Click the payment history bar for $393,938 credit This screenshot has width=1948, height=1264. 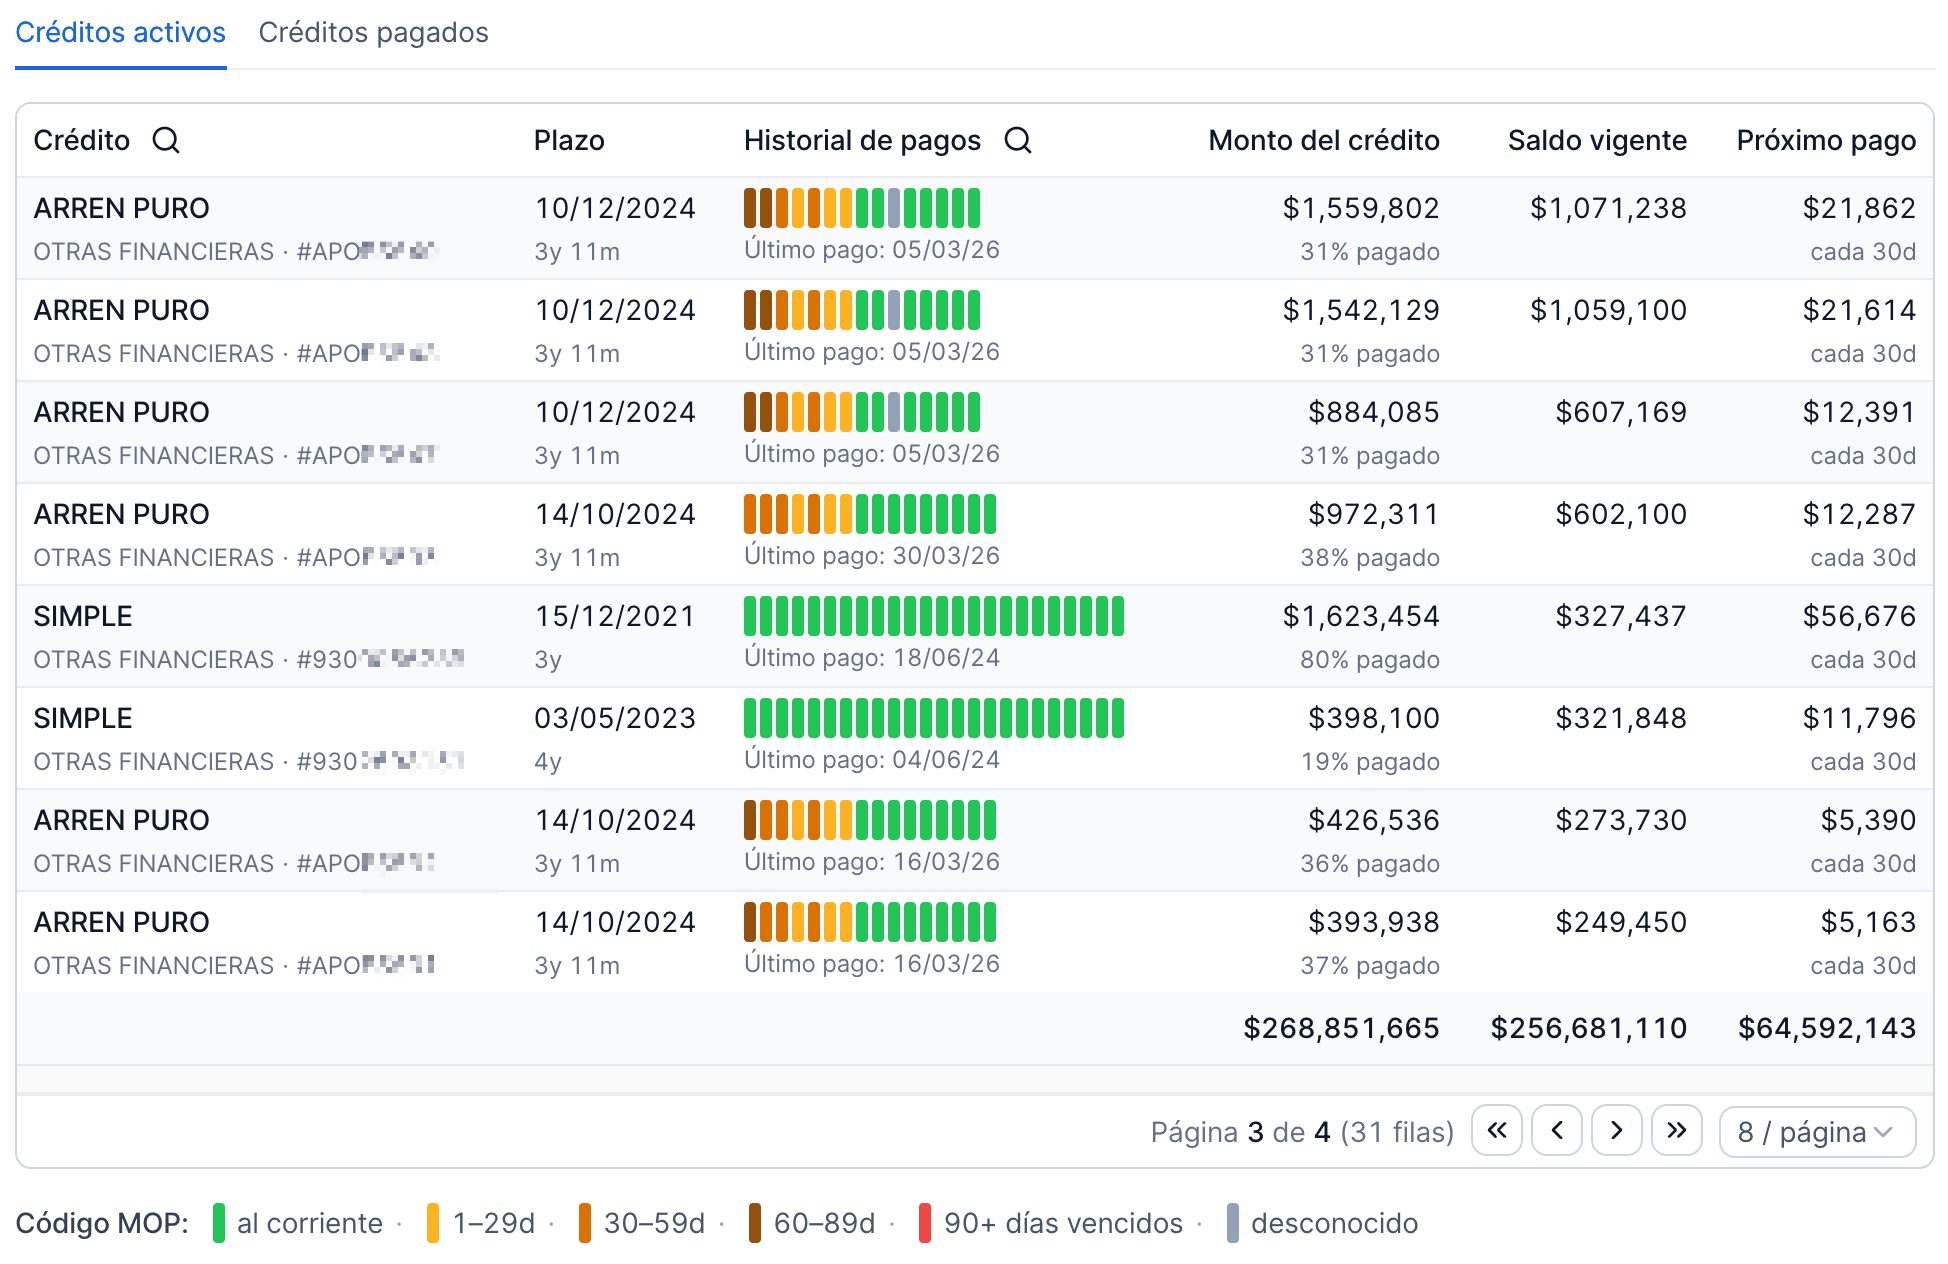[870, 922]
